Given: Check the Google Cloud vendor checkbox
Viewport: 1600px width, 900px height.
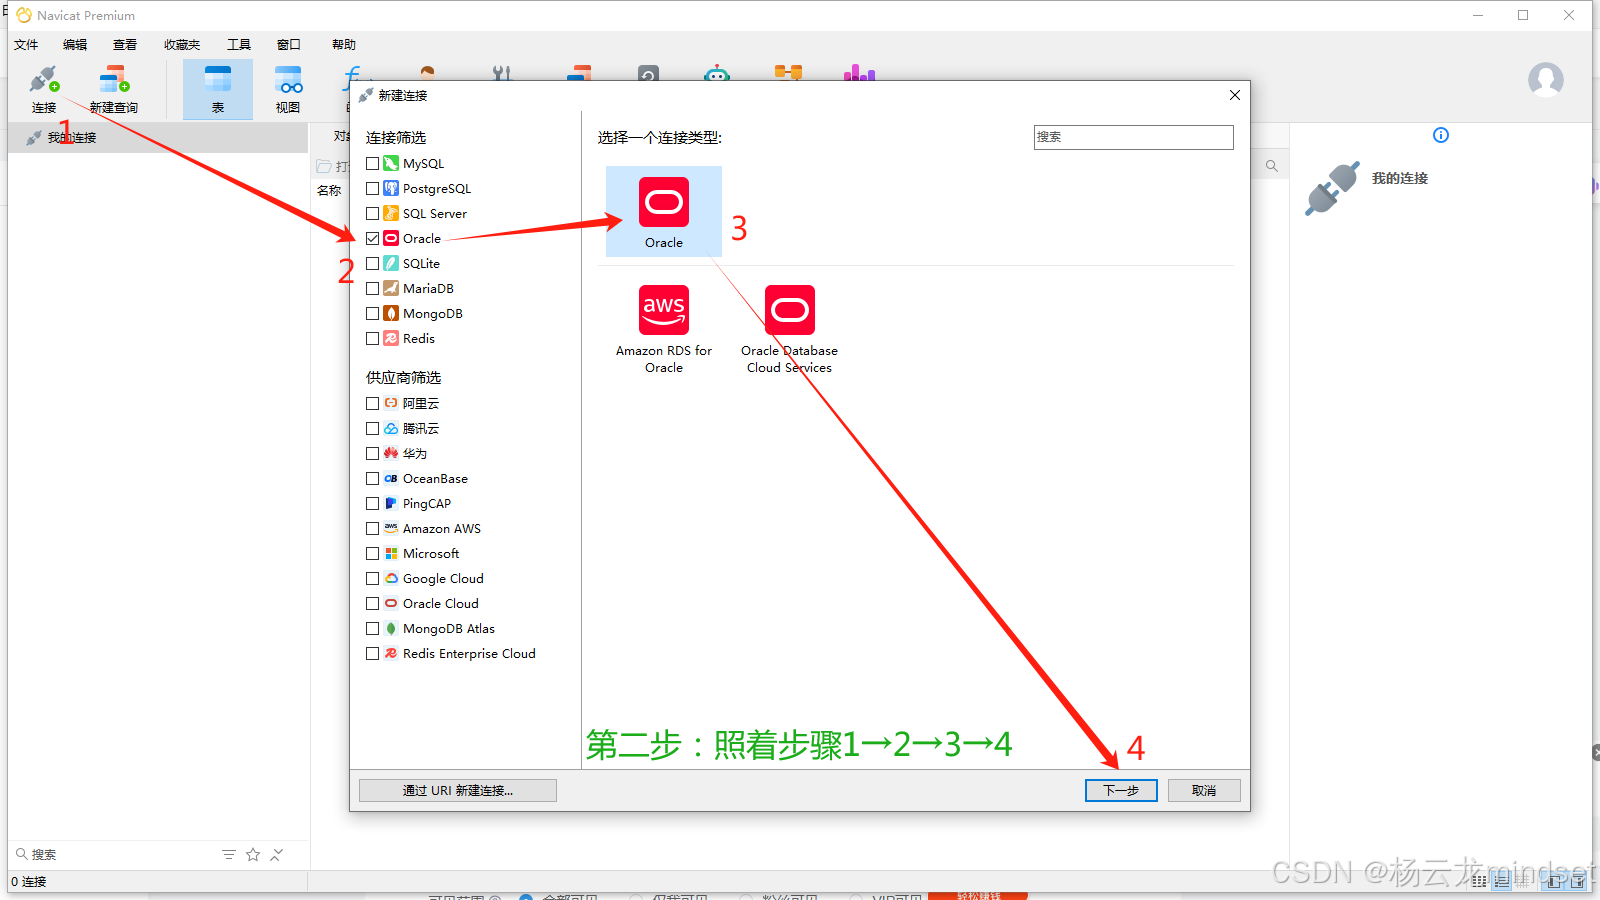Looking at the screenshot, I should 372,578.
